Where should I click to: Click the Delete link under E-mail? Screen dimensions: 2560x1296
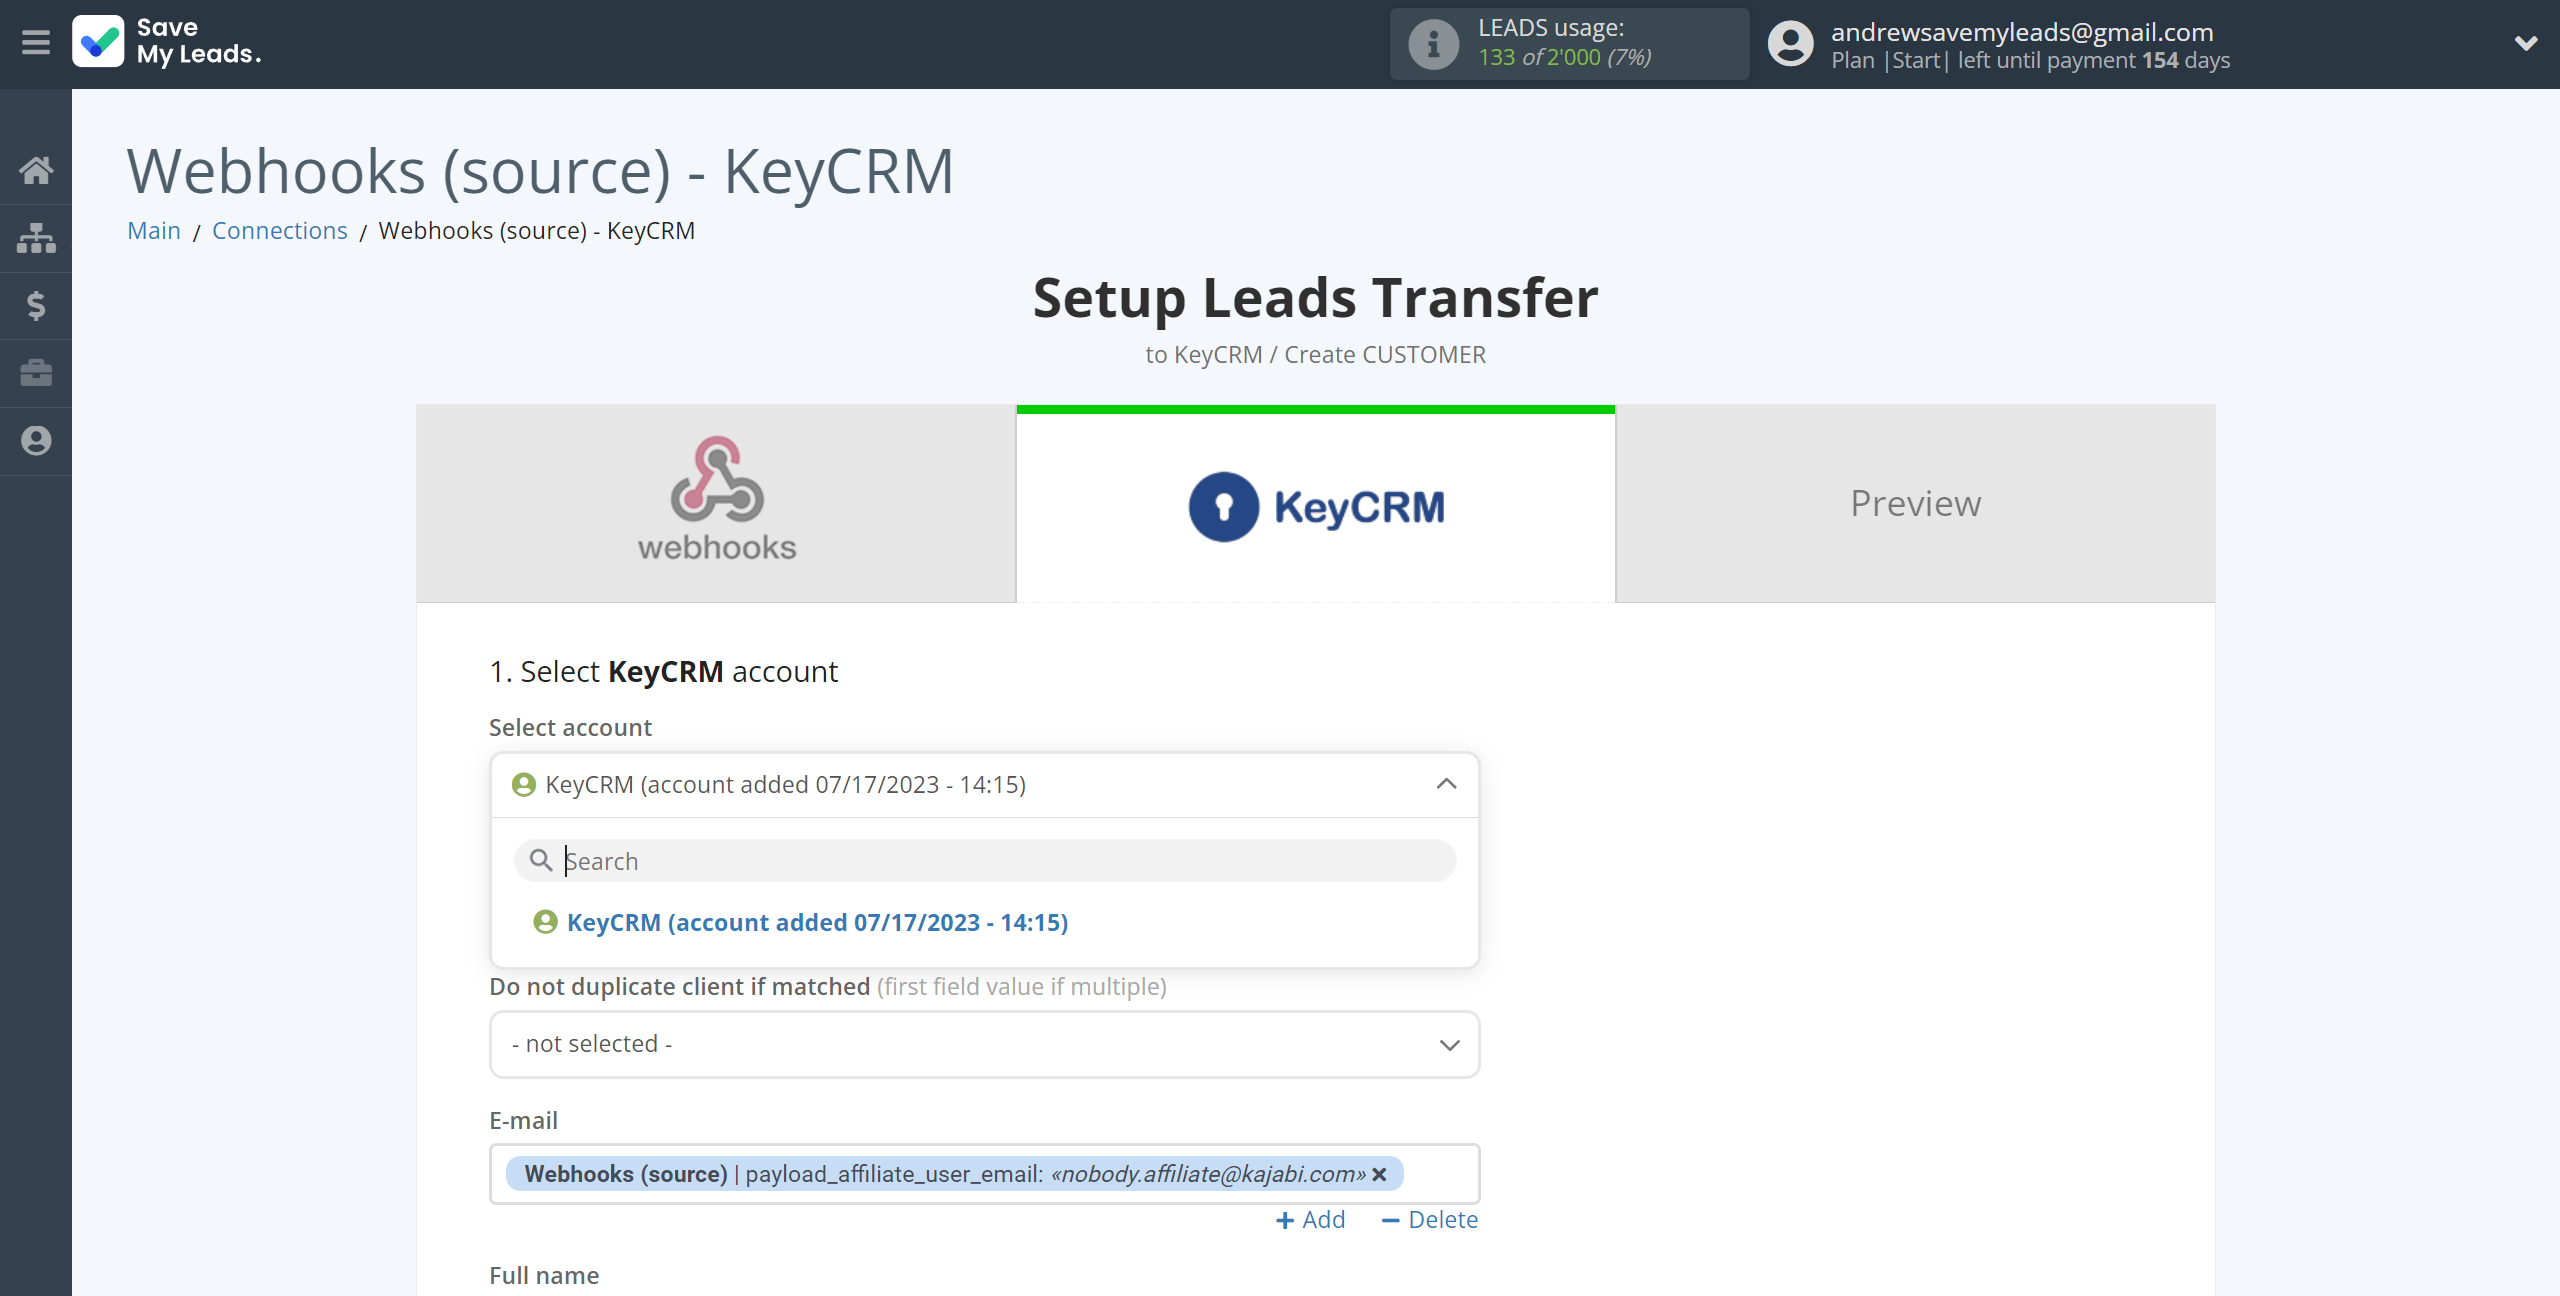pyautogui.click(x=1429, y=1220)
